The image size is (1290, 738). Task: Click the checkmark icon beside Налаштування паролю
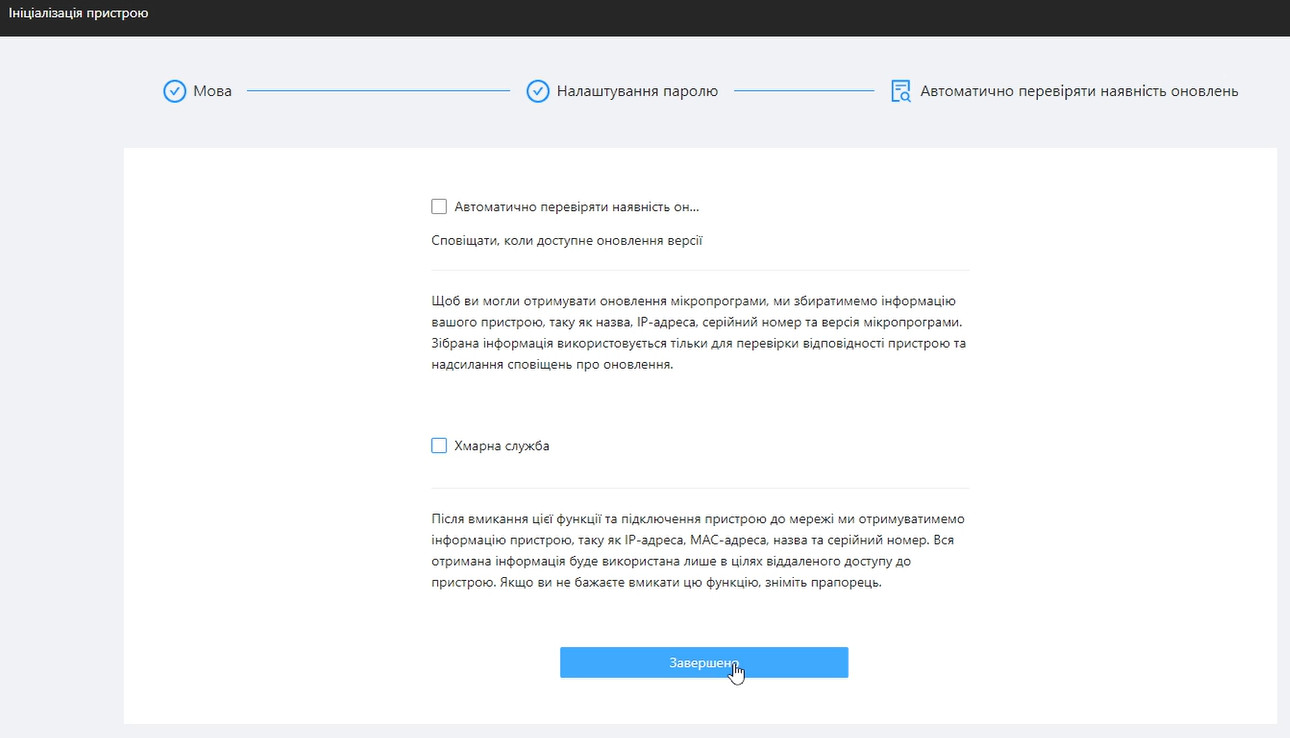click(x=538, y=92)
